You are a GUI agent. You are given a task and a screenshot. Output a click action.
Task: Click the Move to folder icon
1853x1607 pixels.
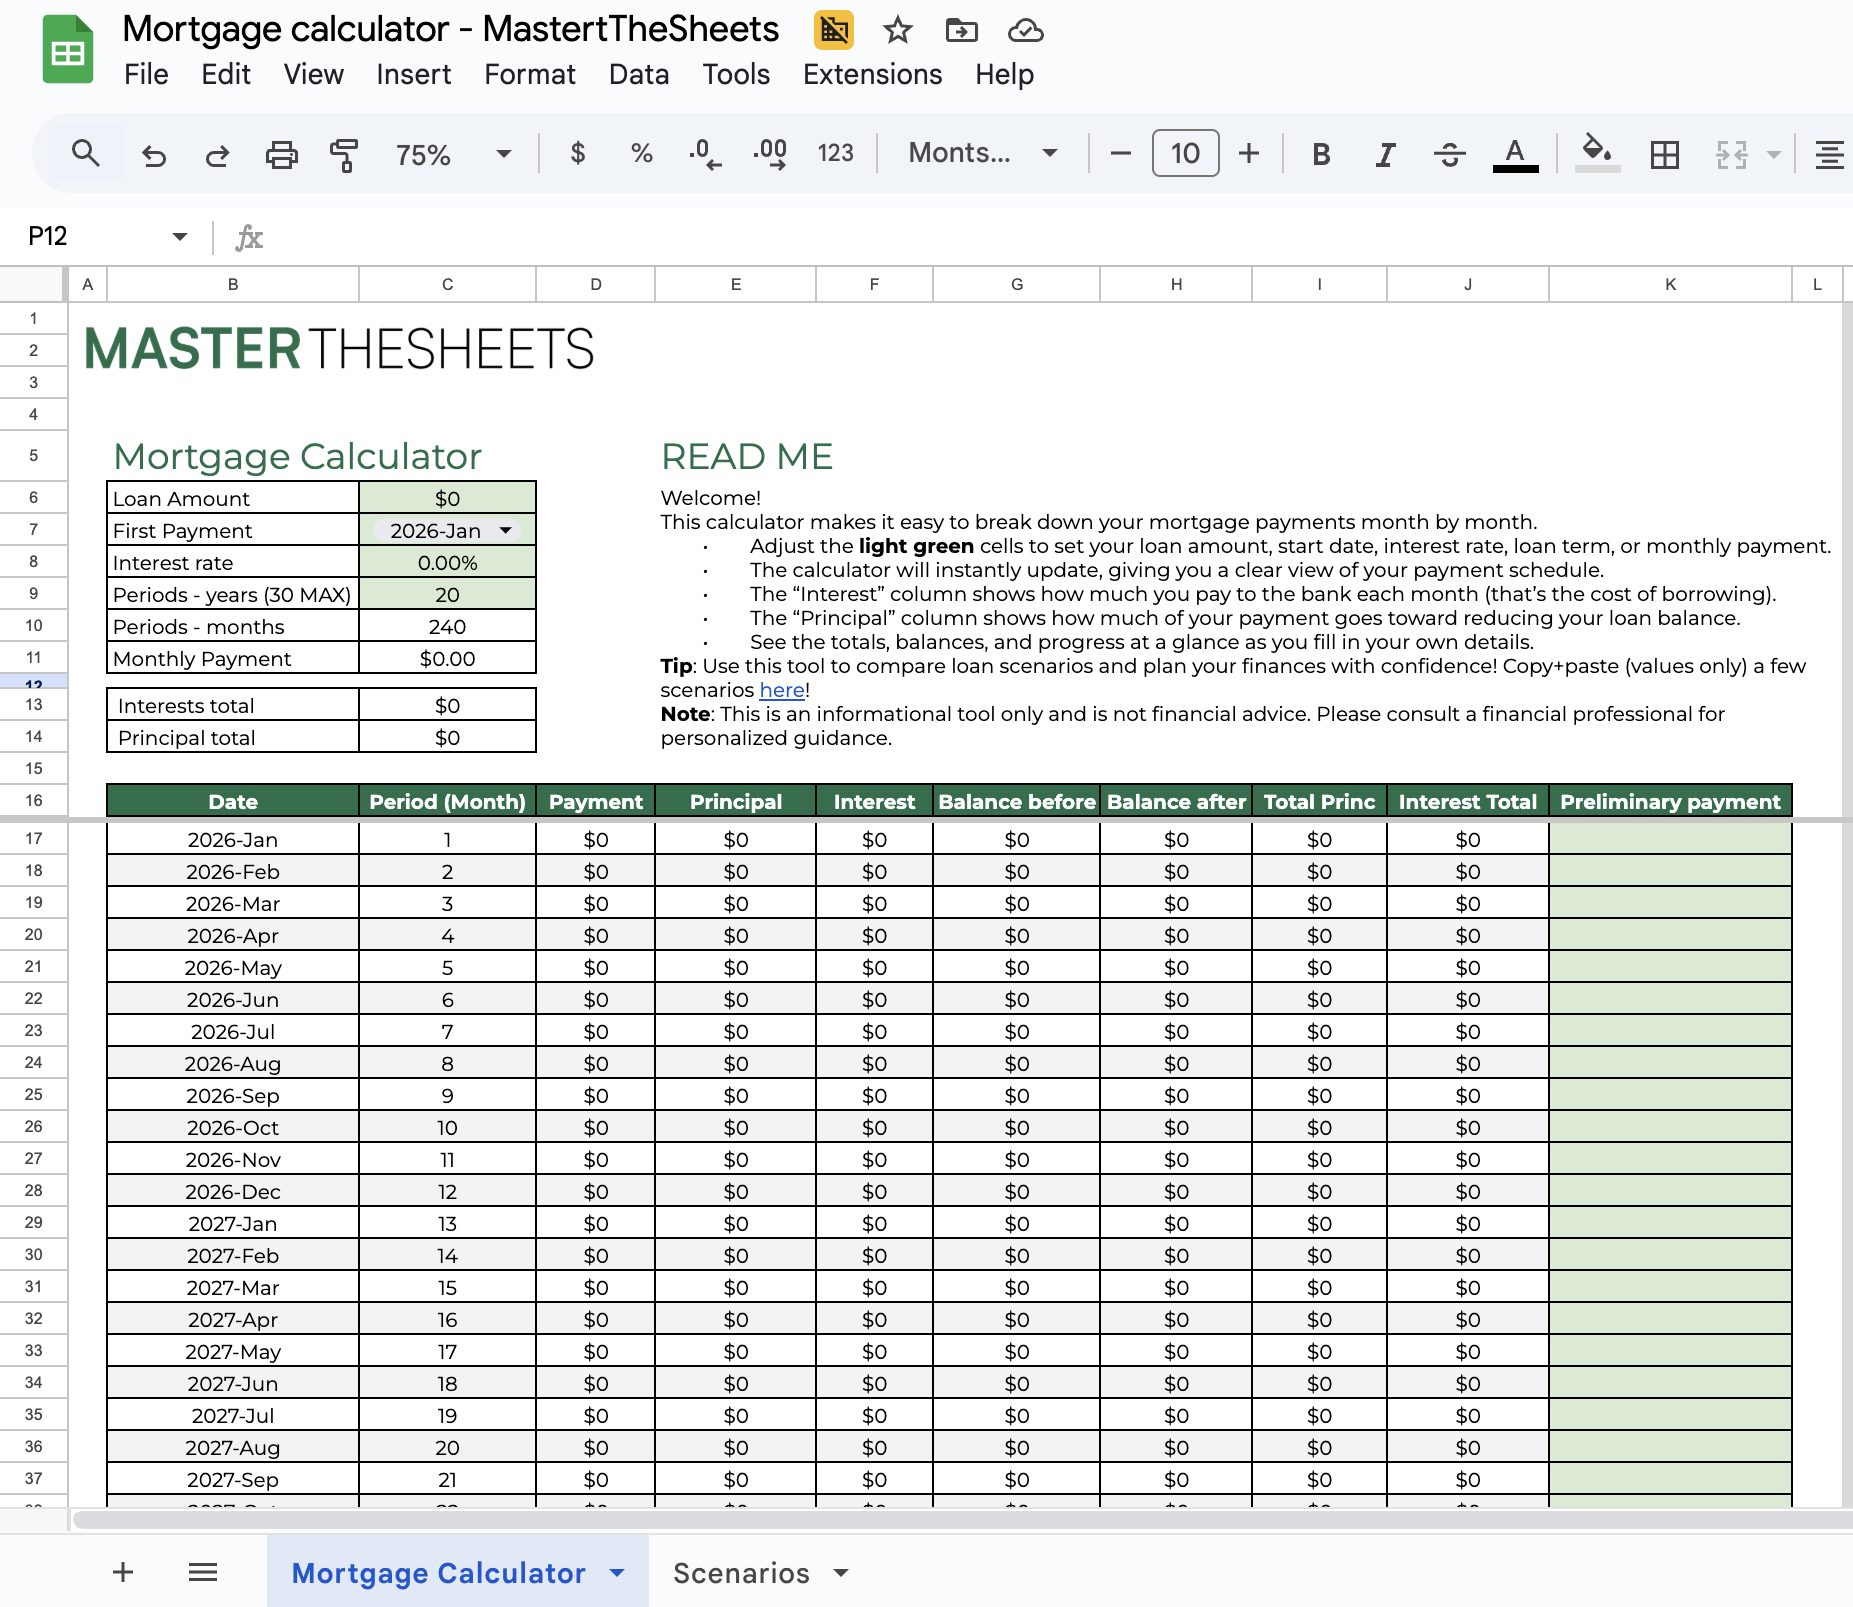pos(961,30)
